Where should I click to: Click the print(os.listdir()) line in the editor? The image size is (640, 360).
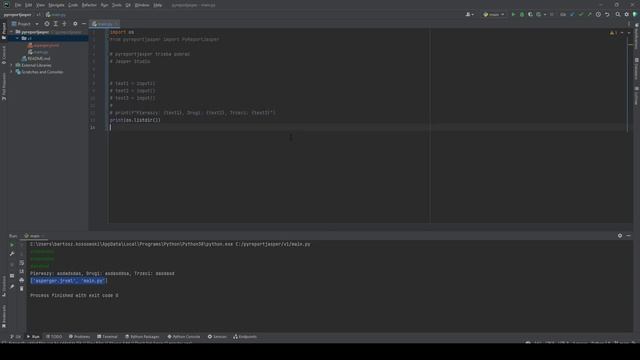point(135,120)
